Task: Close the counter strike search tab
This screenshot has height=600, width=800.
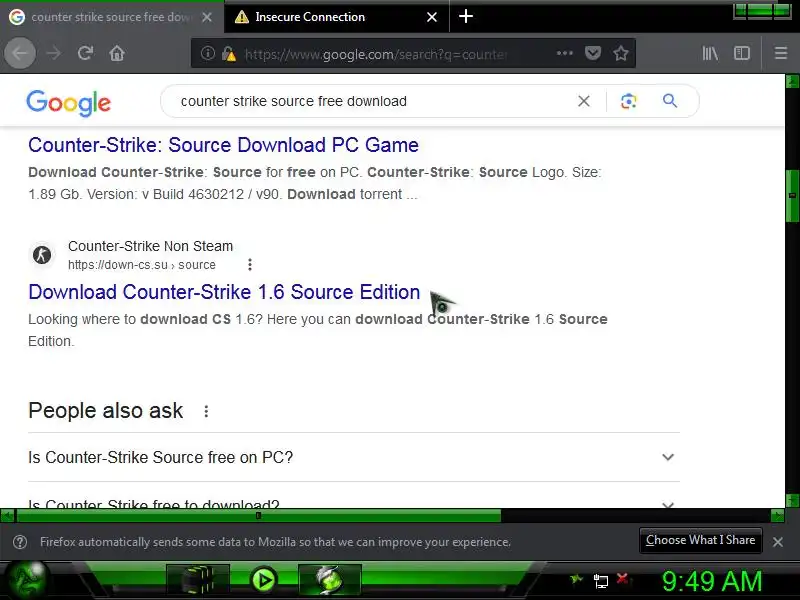Action: pos(207,17)
